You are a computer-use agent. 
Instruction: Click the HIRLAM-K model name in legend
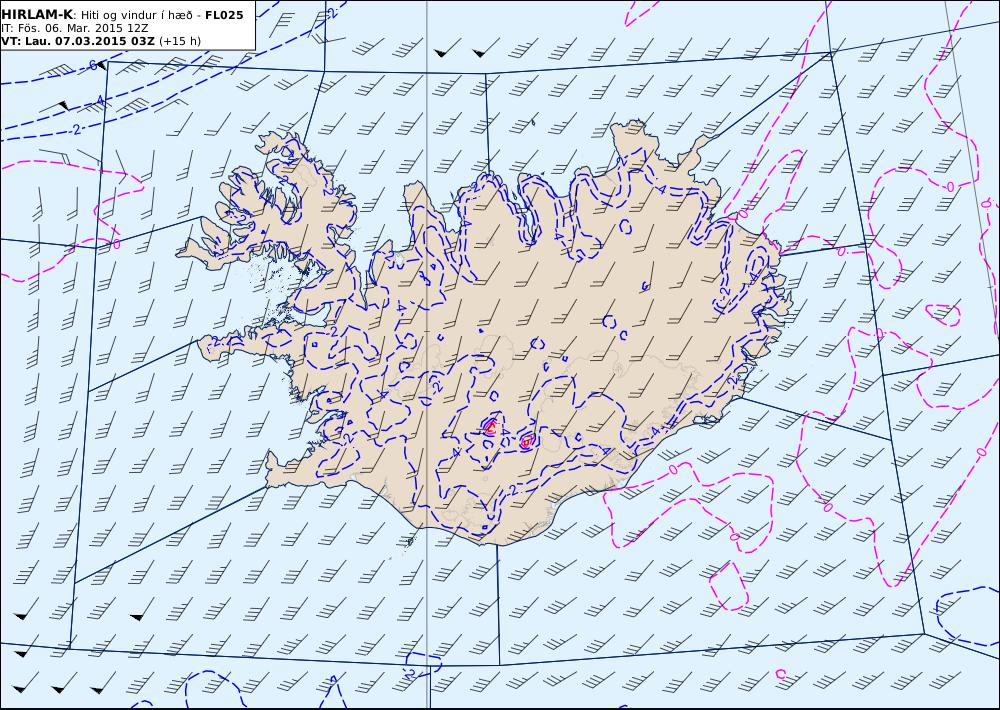point(37,15)
